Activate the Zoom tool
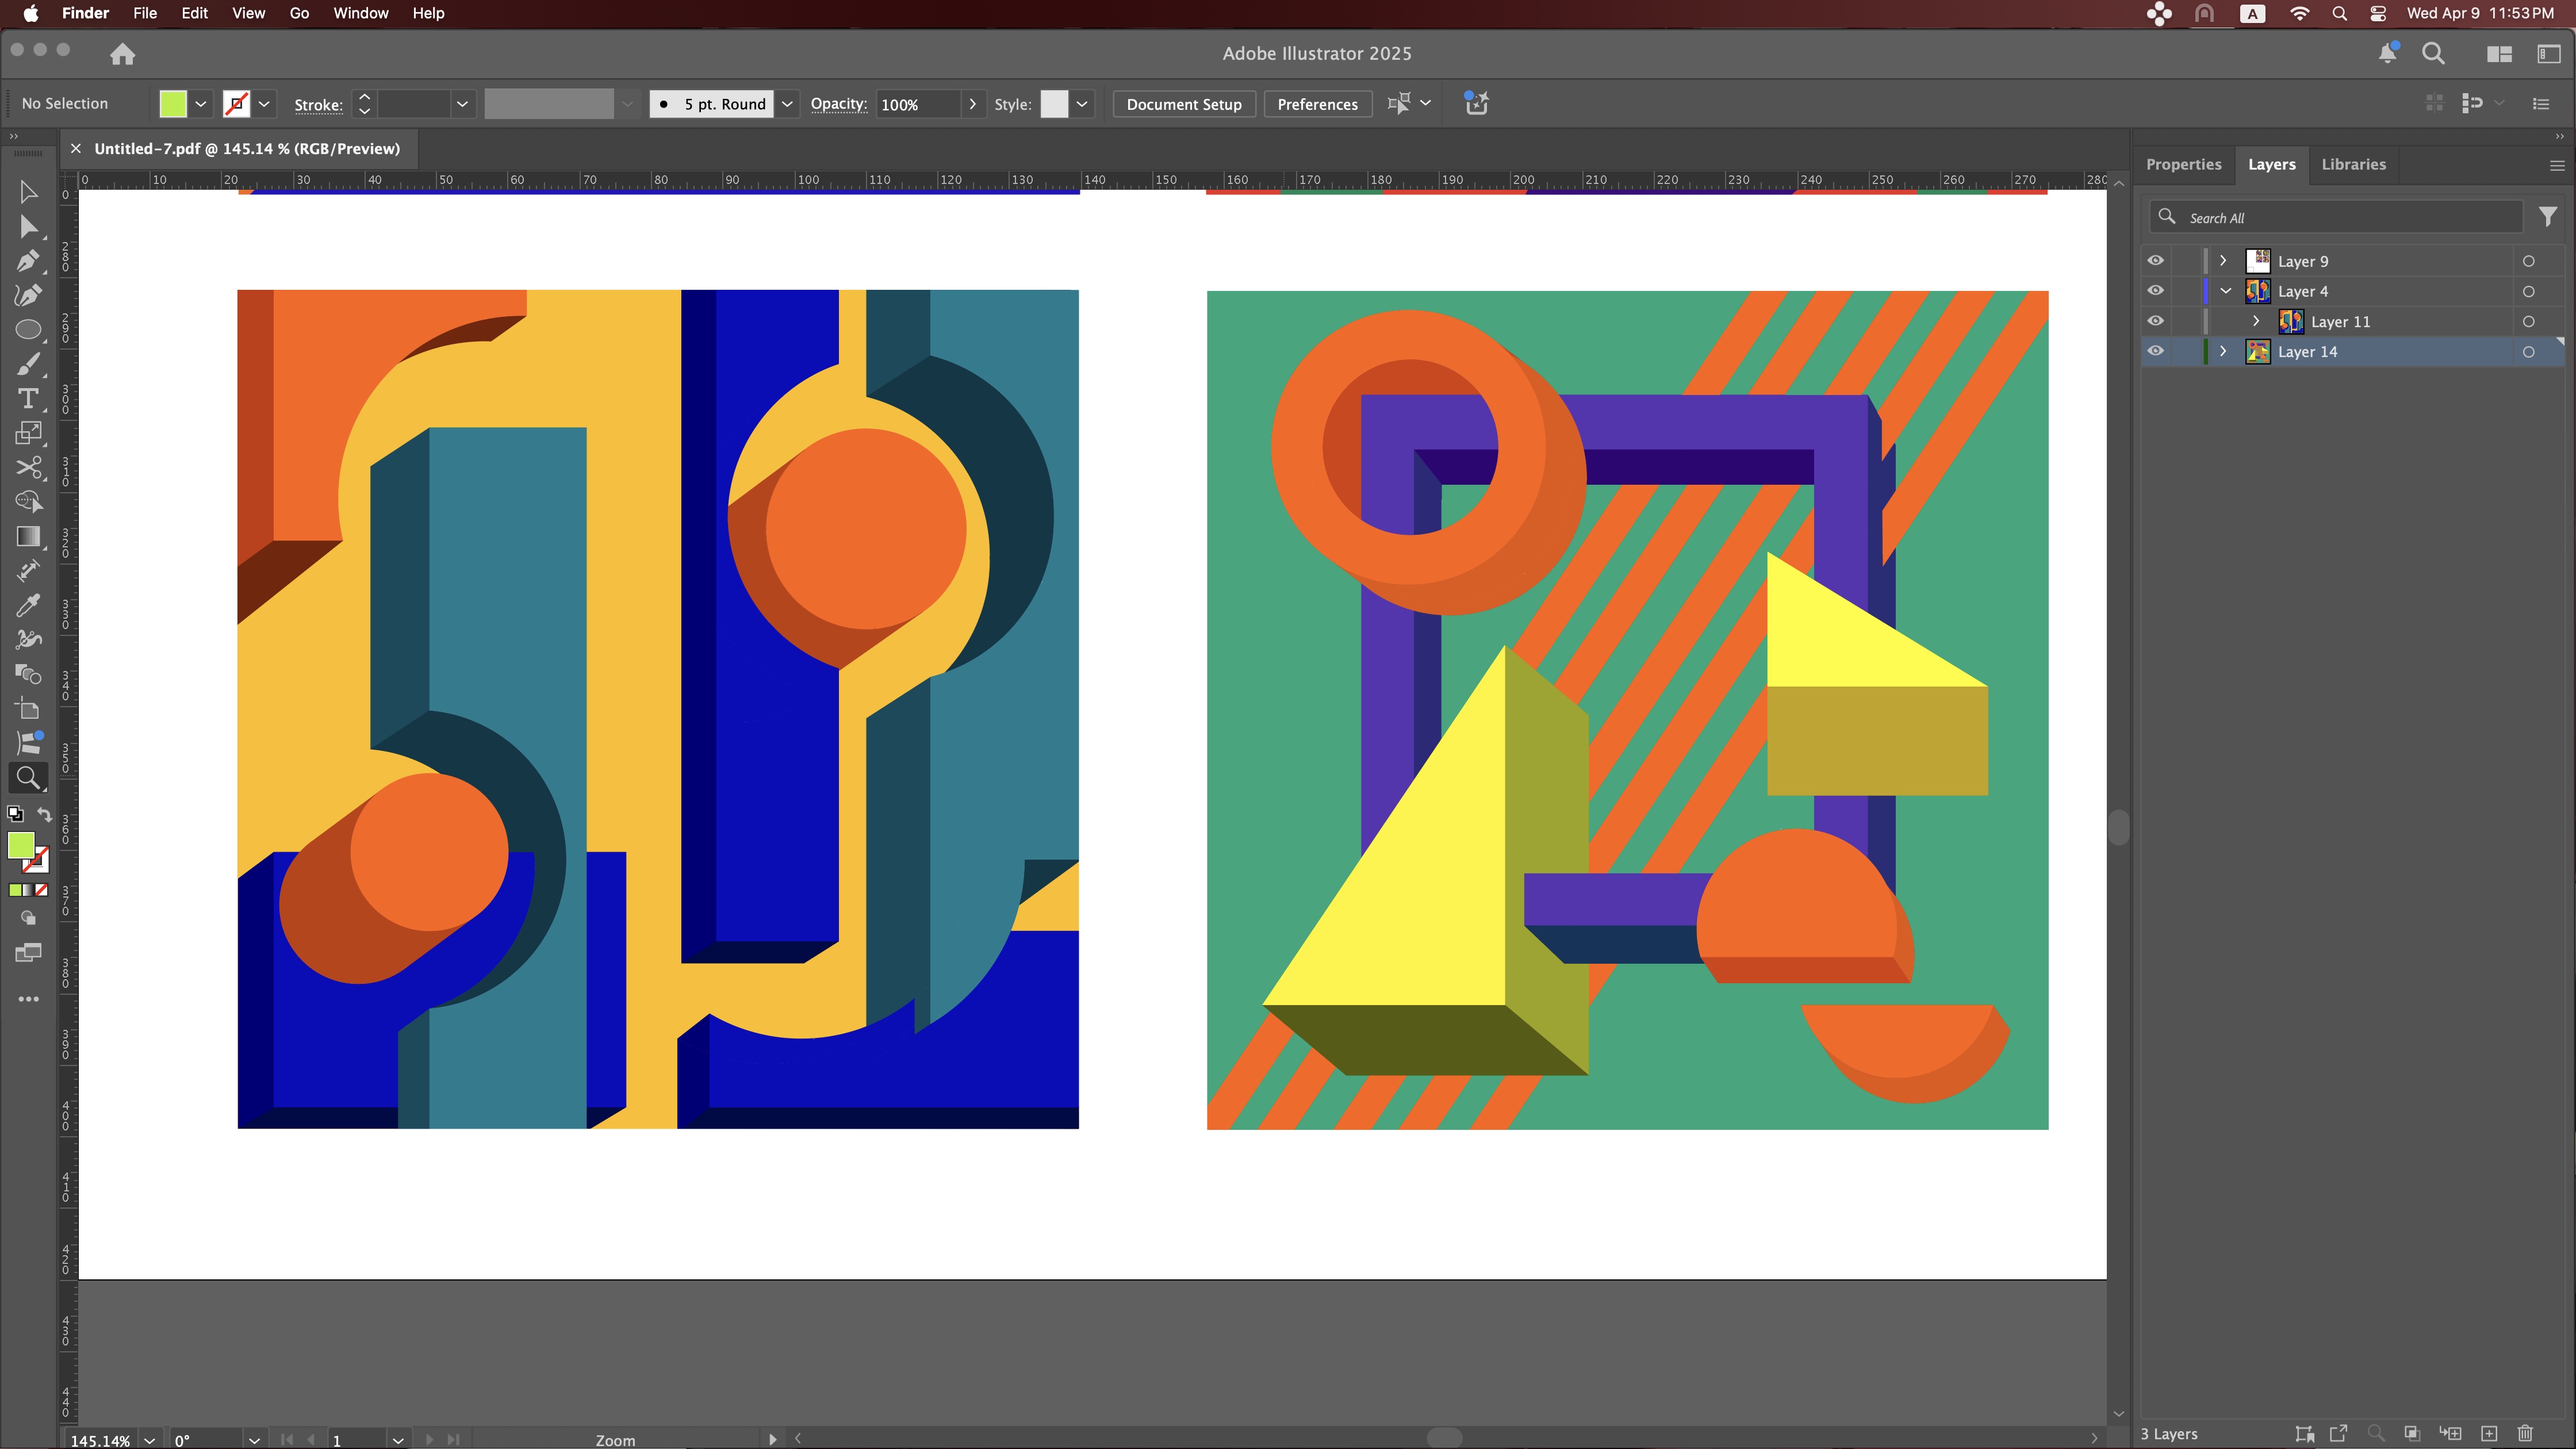This screenshot has height=1449, width=2576. pos(29,777)
